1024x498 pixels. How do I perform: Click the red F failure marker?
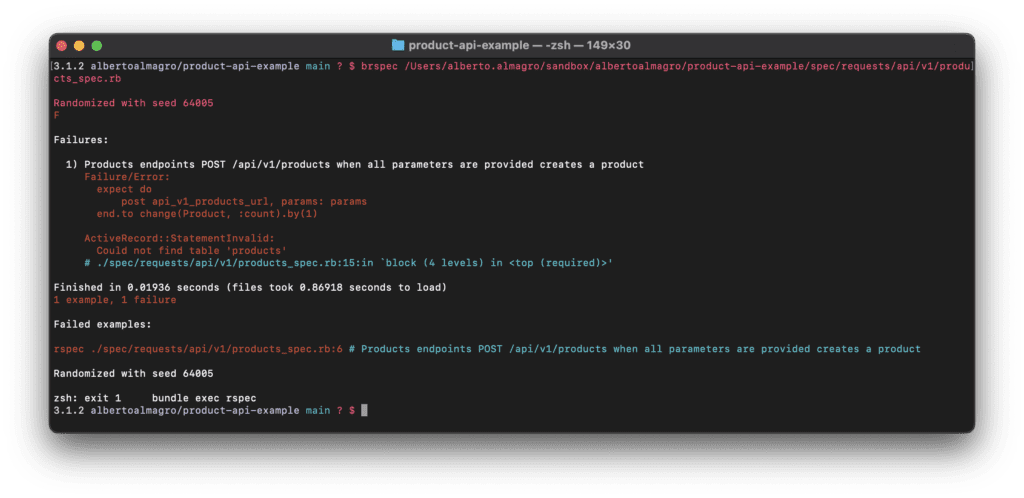(56, 116)
